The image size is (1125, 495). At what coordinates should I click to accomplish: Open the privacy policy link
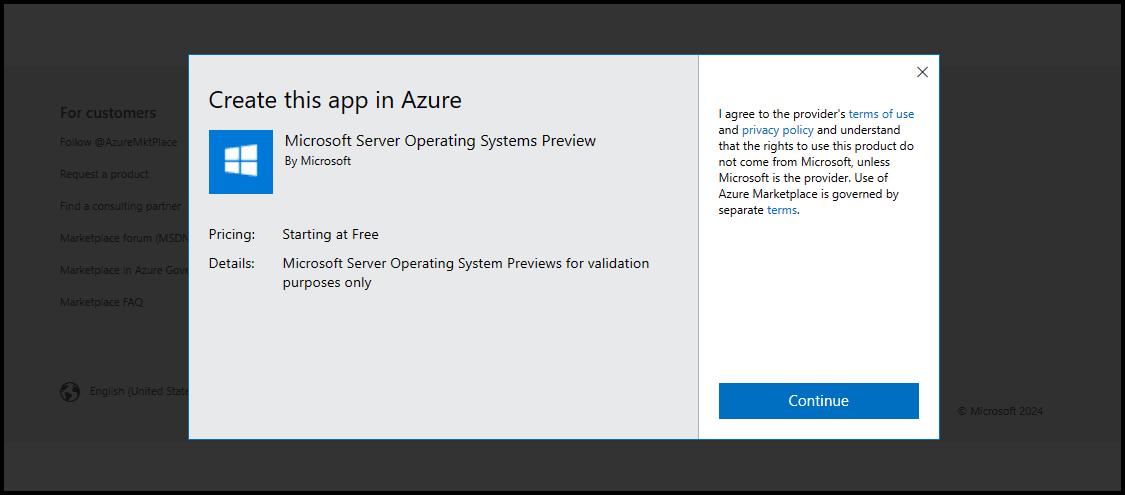click(779, 130)
